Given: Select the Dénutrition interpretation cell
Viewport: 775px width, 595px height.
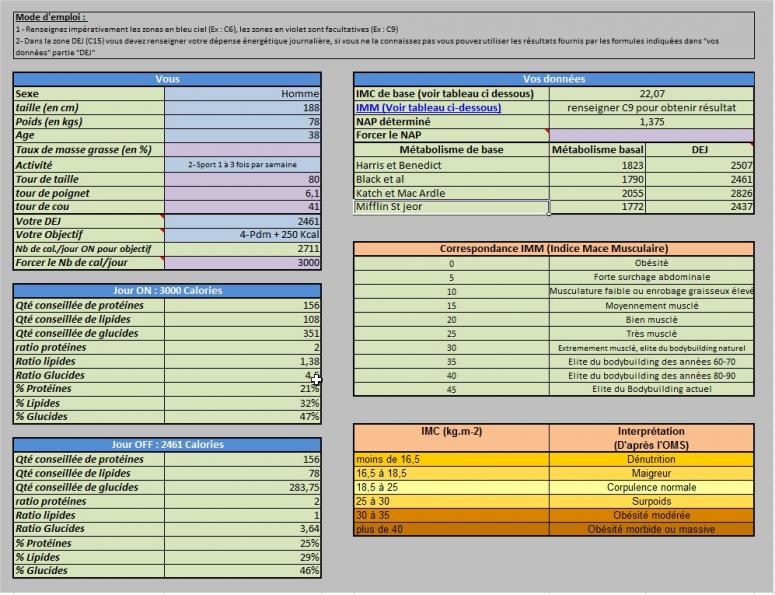Looking at the screenshot, I should (651, 459).
